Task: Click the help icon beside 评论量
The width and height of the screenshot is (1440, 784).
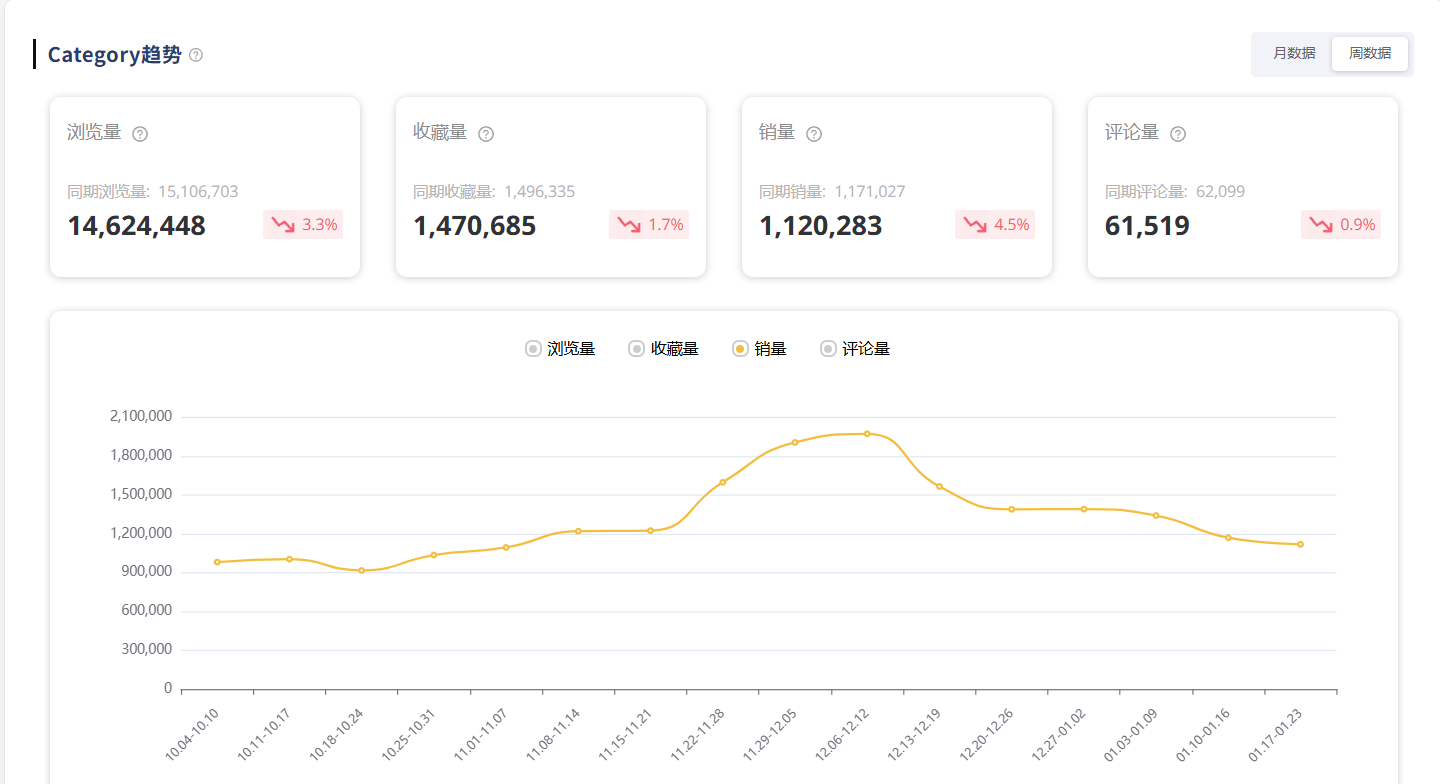Action: (x=1178, y=134)
